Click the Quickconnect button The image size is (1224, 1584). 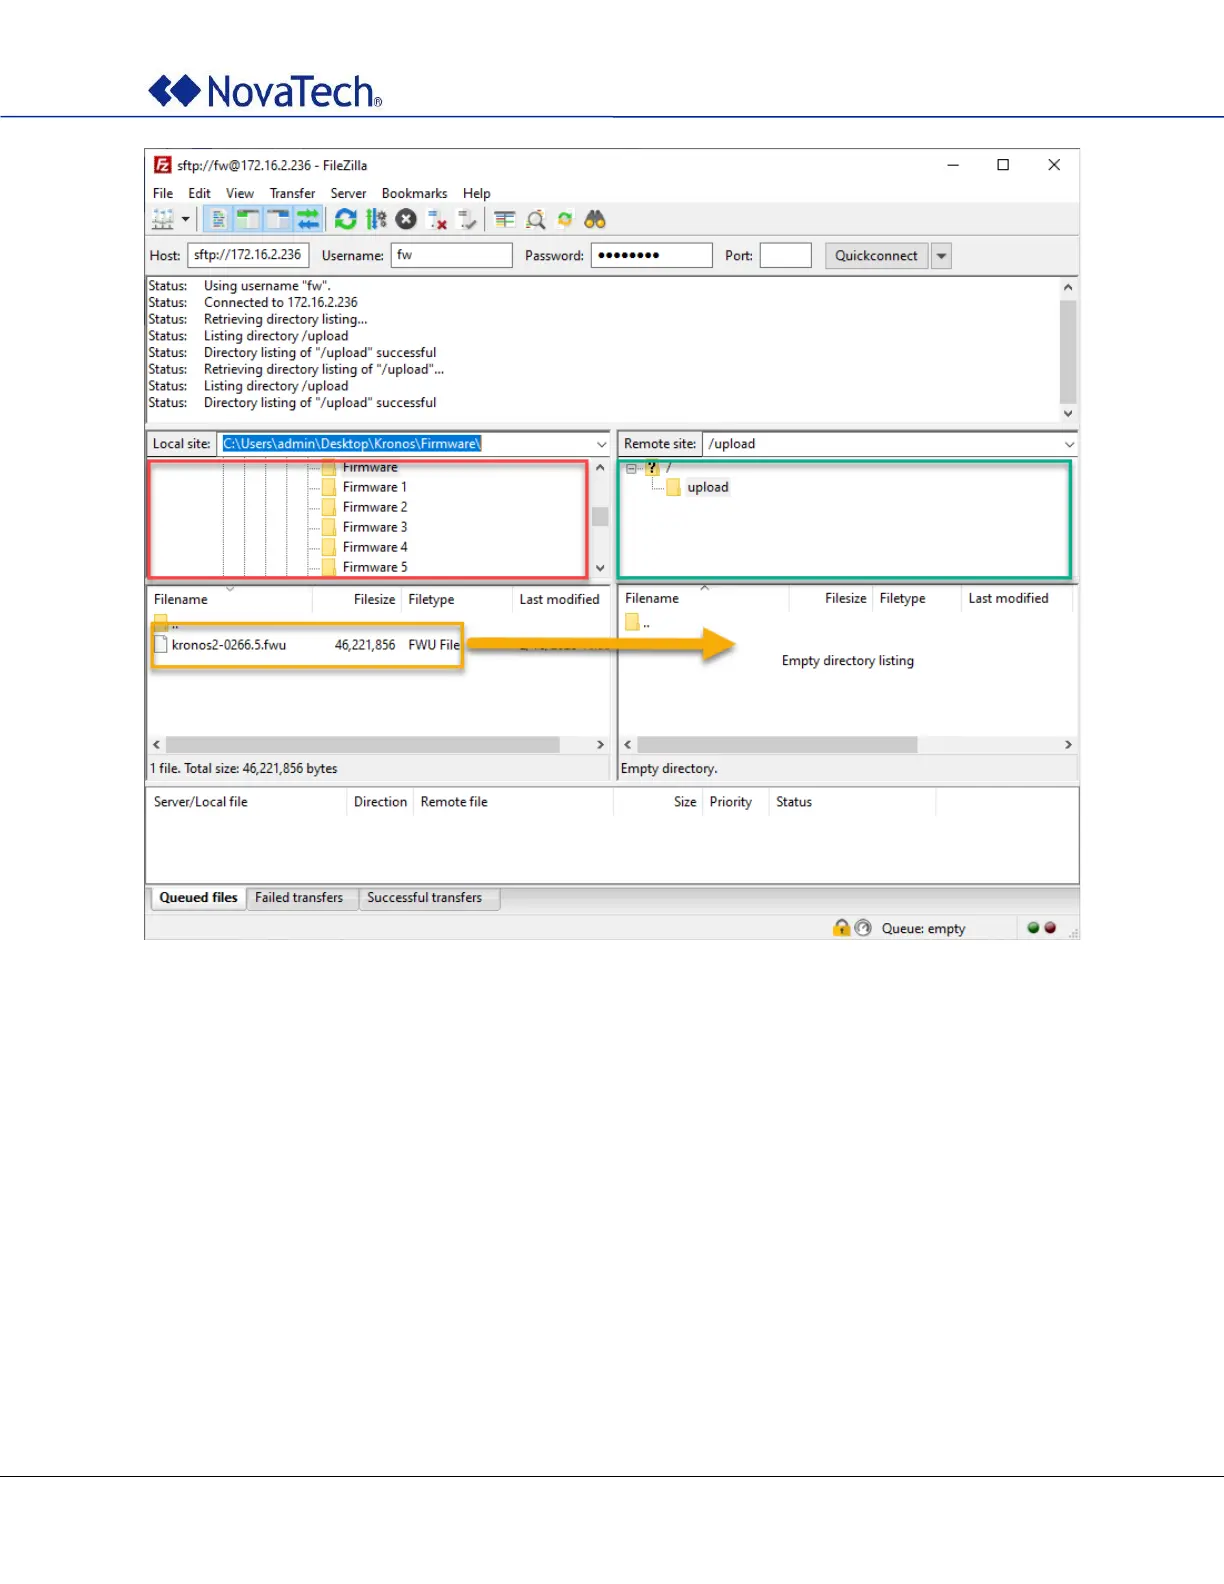[x=876, y=255]
